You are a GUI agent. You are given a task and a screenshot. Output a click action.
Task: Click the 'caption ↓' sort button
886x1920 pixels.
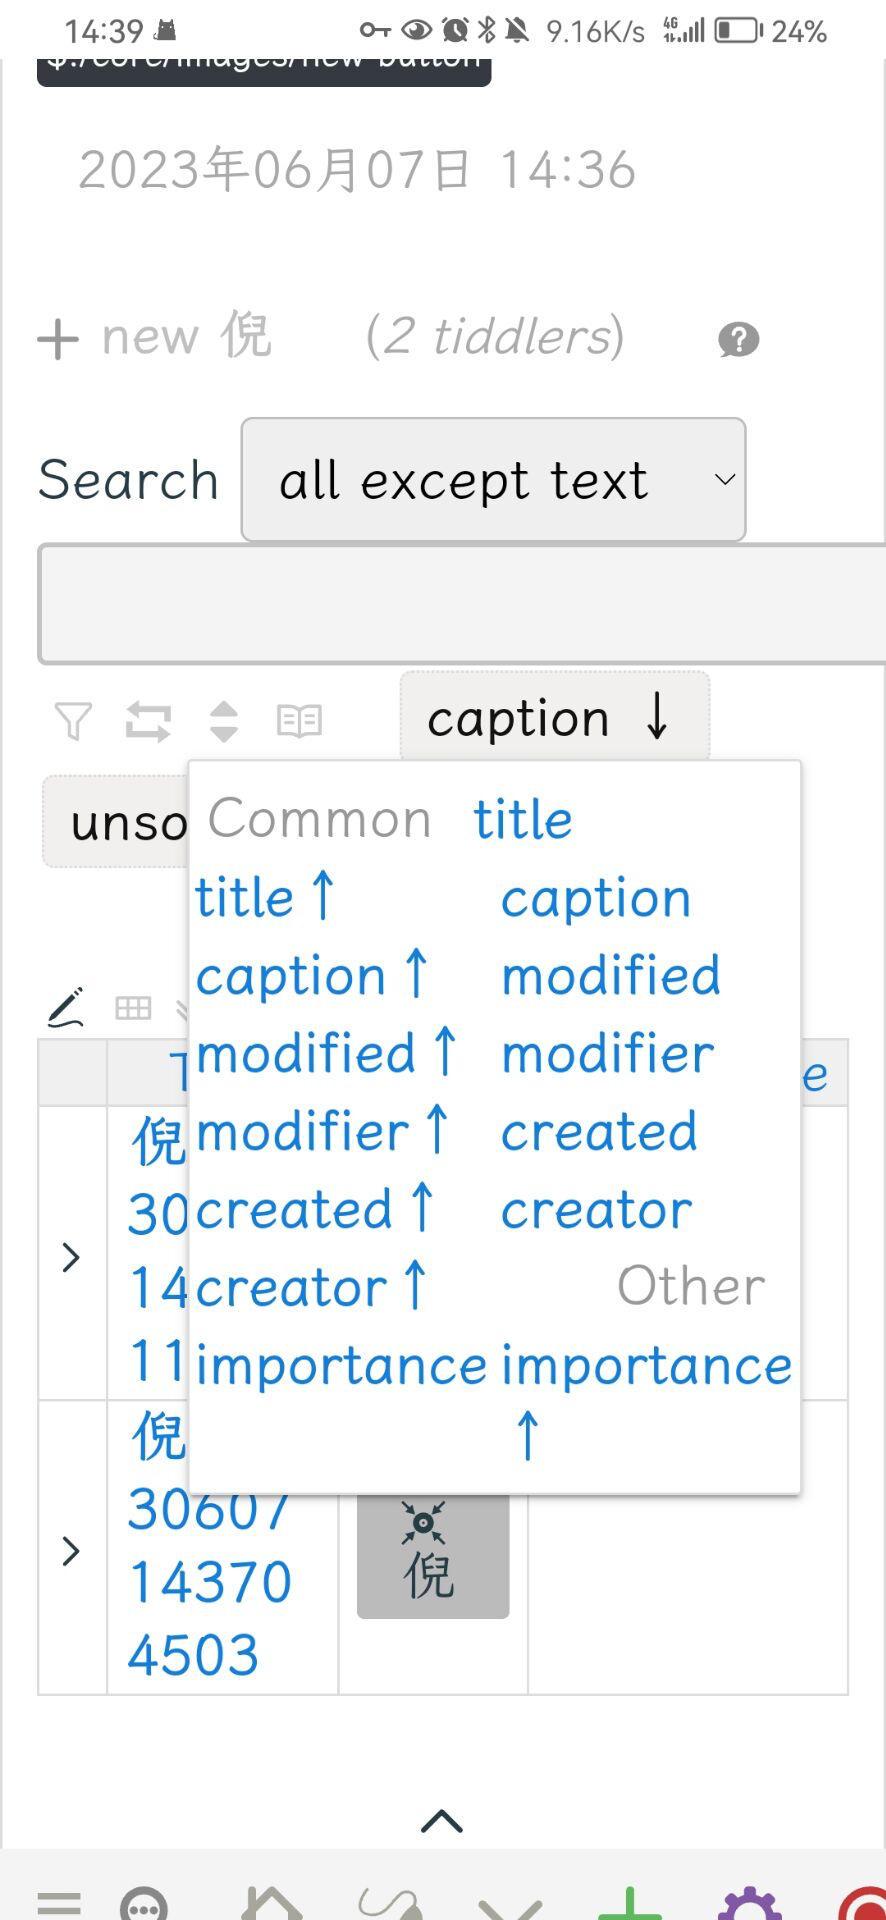click(553, 717)
